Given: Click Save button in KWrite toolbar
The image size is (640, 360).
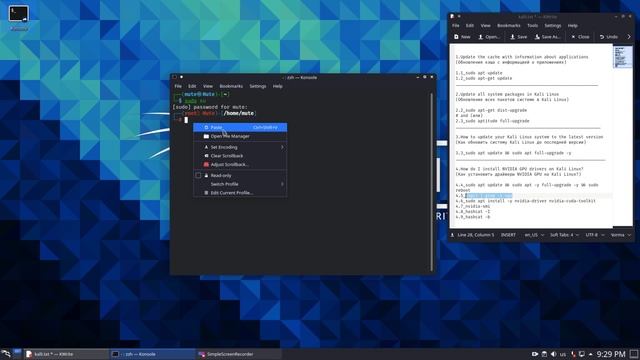Looking at the screenshot, I should (x=519, y=37).
